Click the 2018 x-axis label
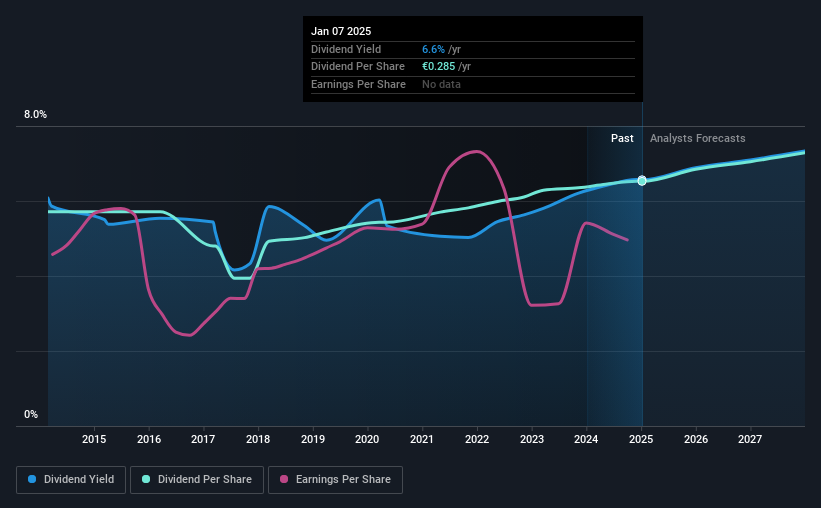The image size is (821, 508). (x=258, y=439)
